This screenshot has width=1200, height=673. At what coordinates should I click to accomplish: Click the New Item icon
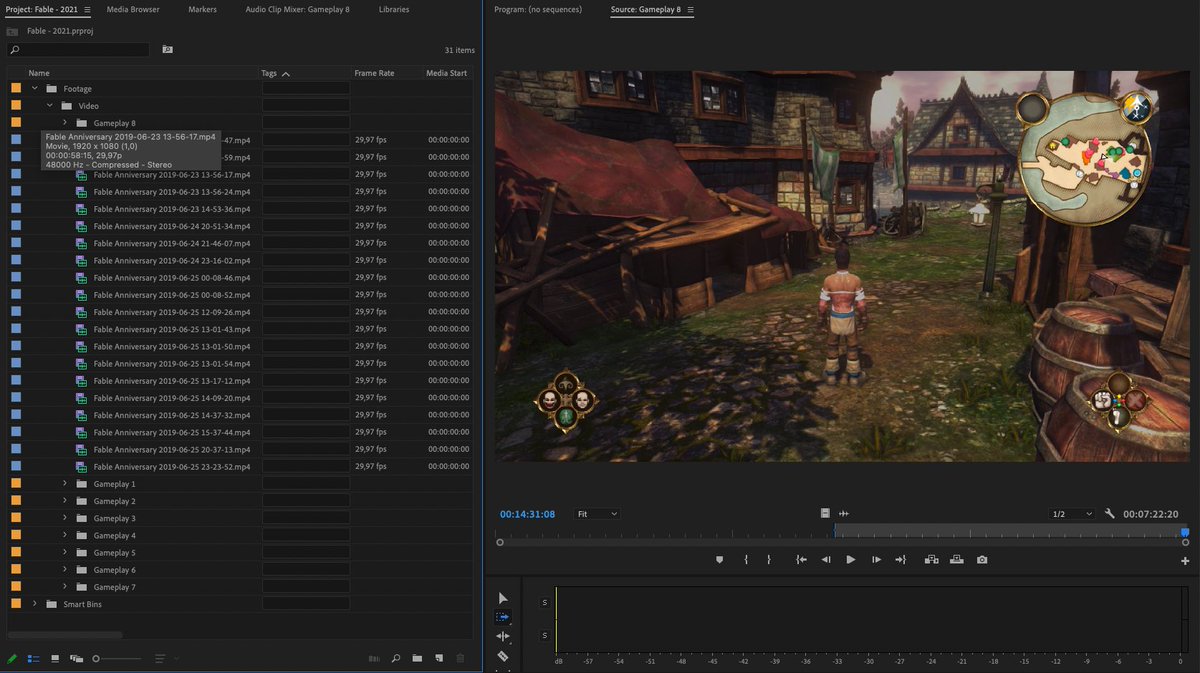pos(438,659)
